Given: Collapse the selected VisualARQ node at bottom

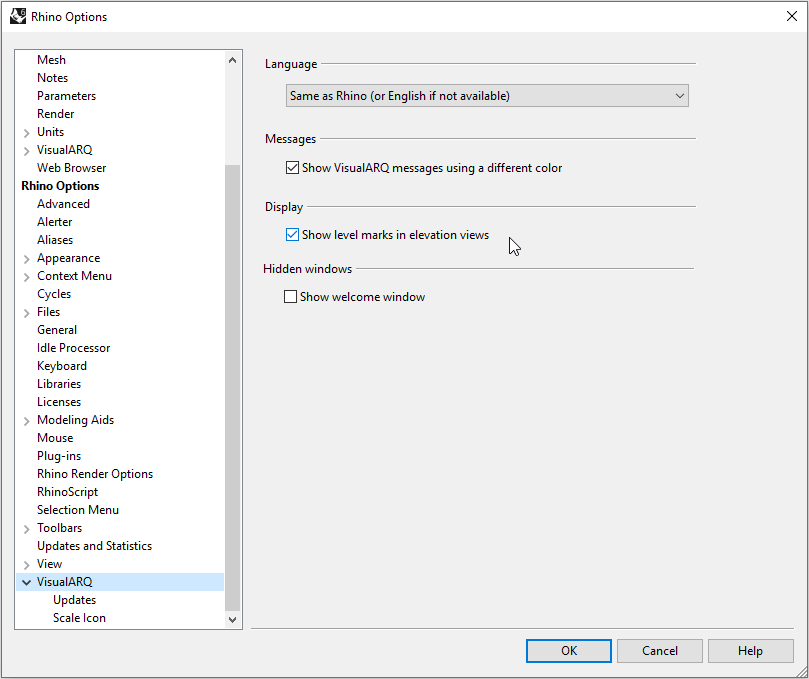Looking at the screenshot, I should pyautogui.click(x=27, y=582).
